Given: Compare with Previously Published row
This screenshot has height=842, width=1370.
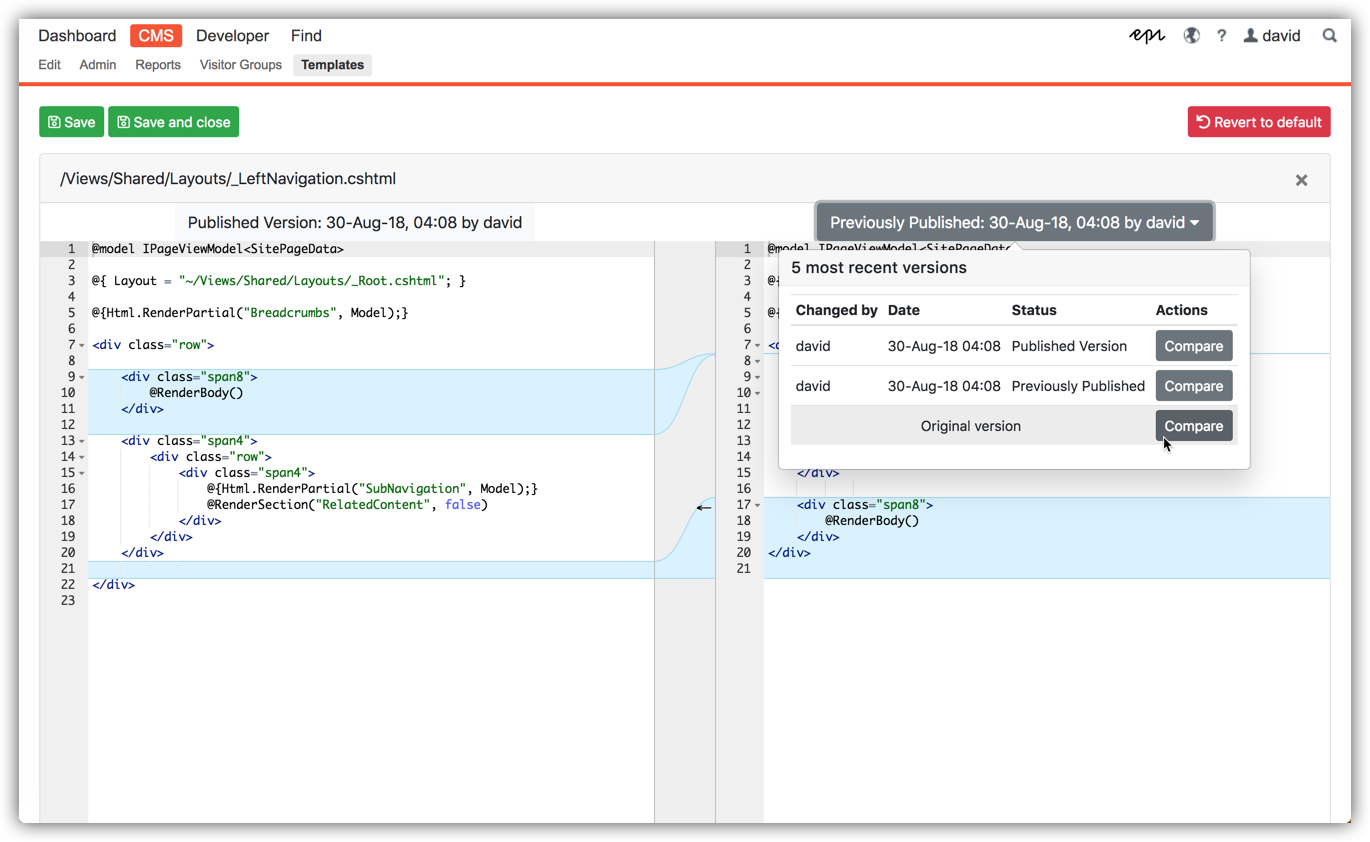Looking at the screenshot, I should pyautogui.click(x=1193, y=386).
